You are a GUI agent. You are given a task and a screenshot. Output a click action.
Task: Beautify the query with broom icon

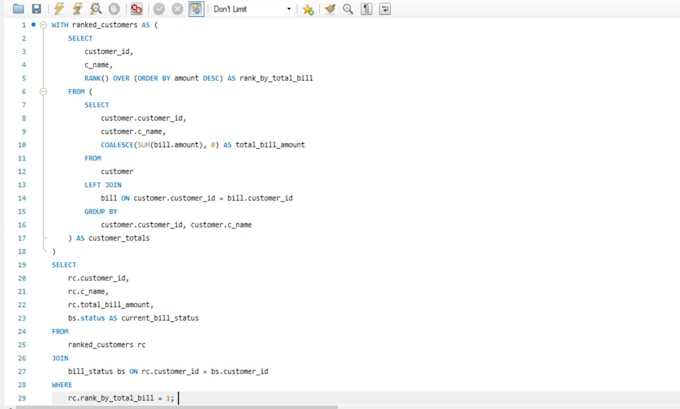pyautogui.click(x=330, y=9)
